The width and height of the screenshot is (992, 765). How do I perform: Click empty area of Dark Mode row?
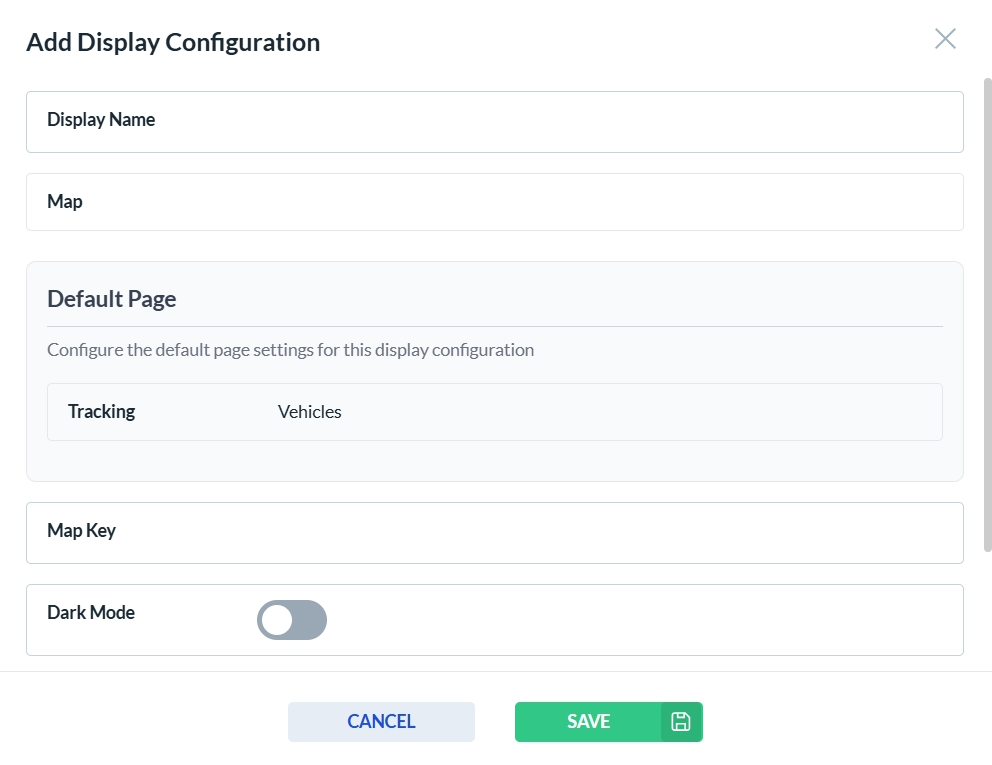point(640,620)
